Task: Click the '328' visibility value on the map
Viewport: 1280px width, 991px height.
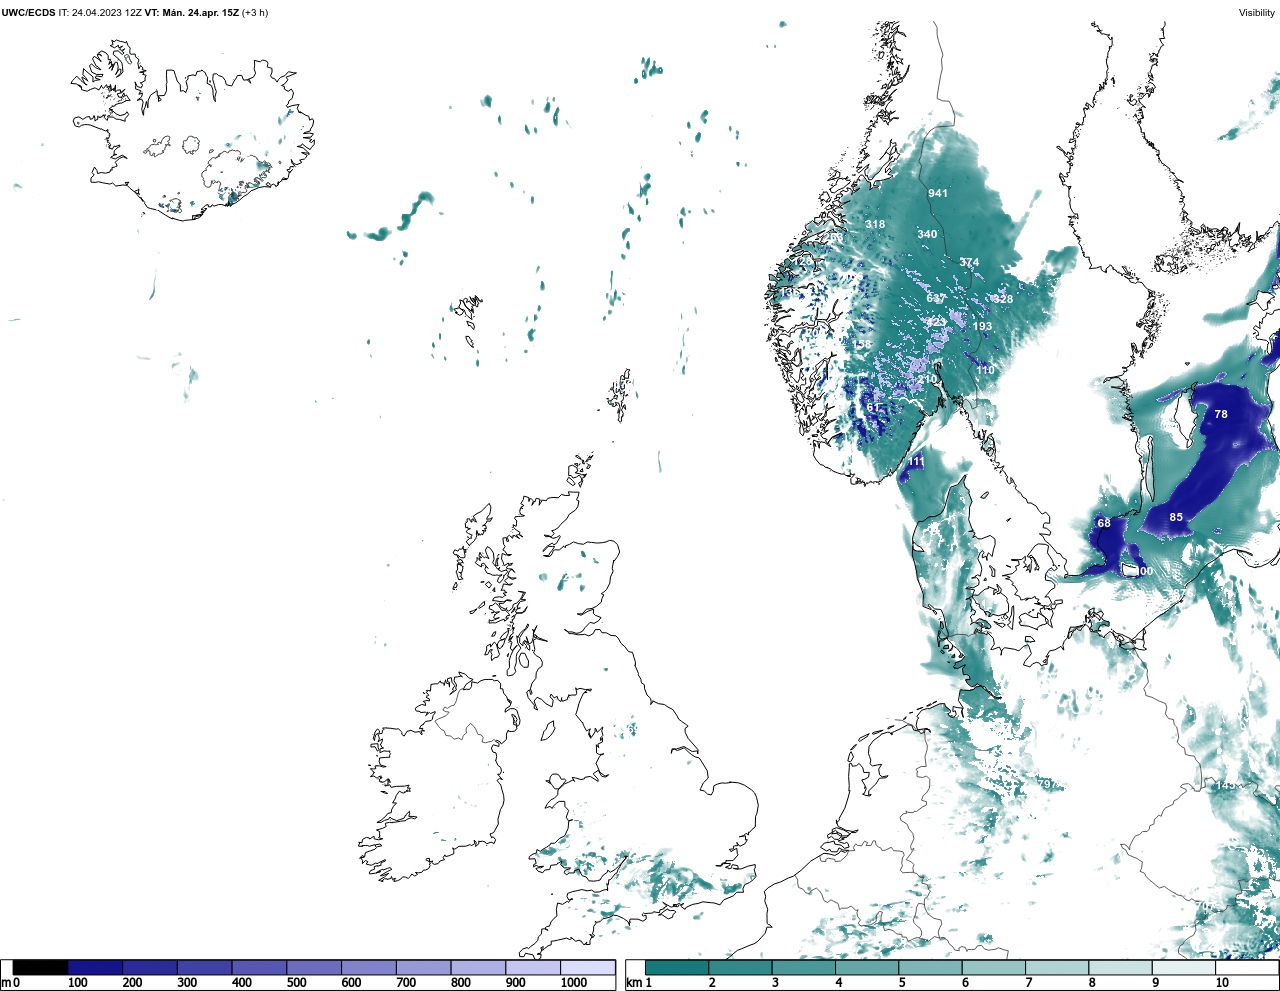Action: coord(1003,299)
